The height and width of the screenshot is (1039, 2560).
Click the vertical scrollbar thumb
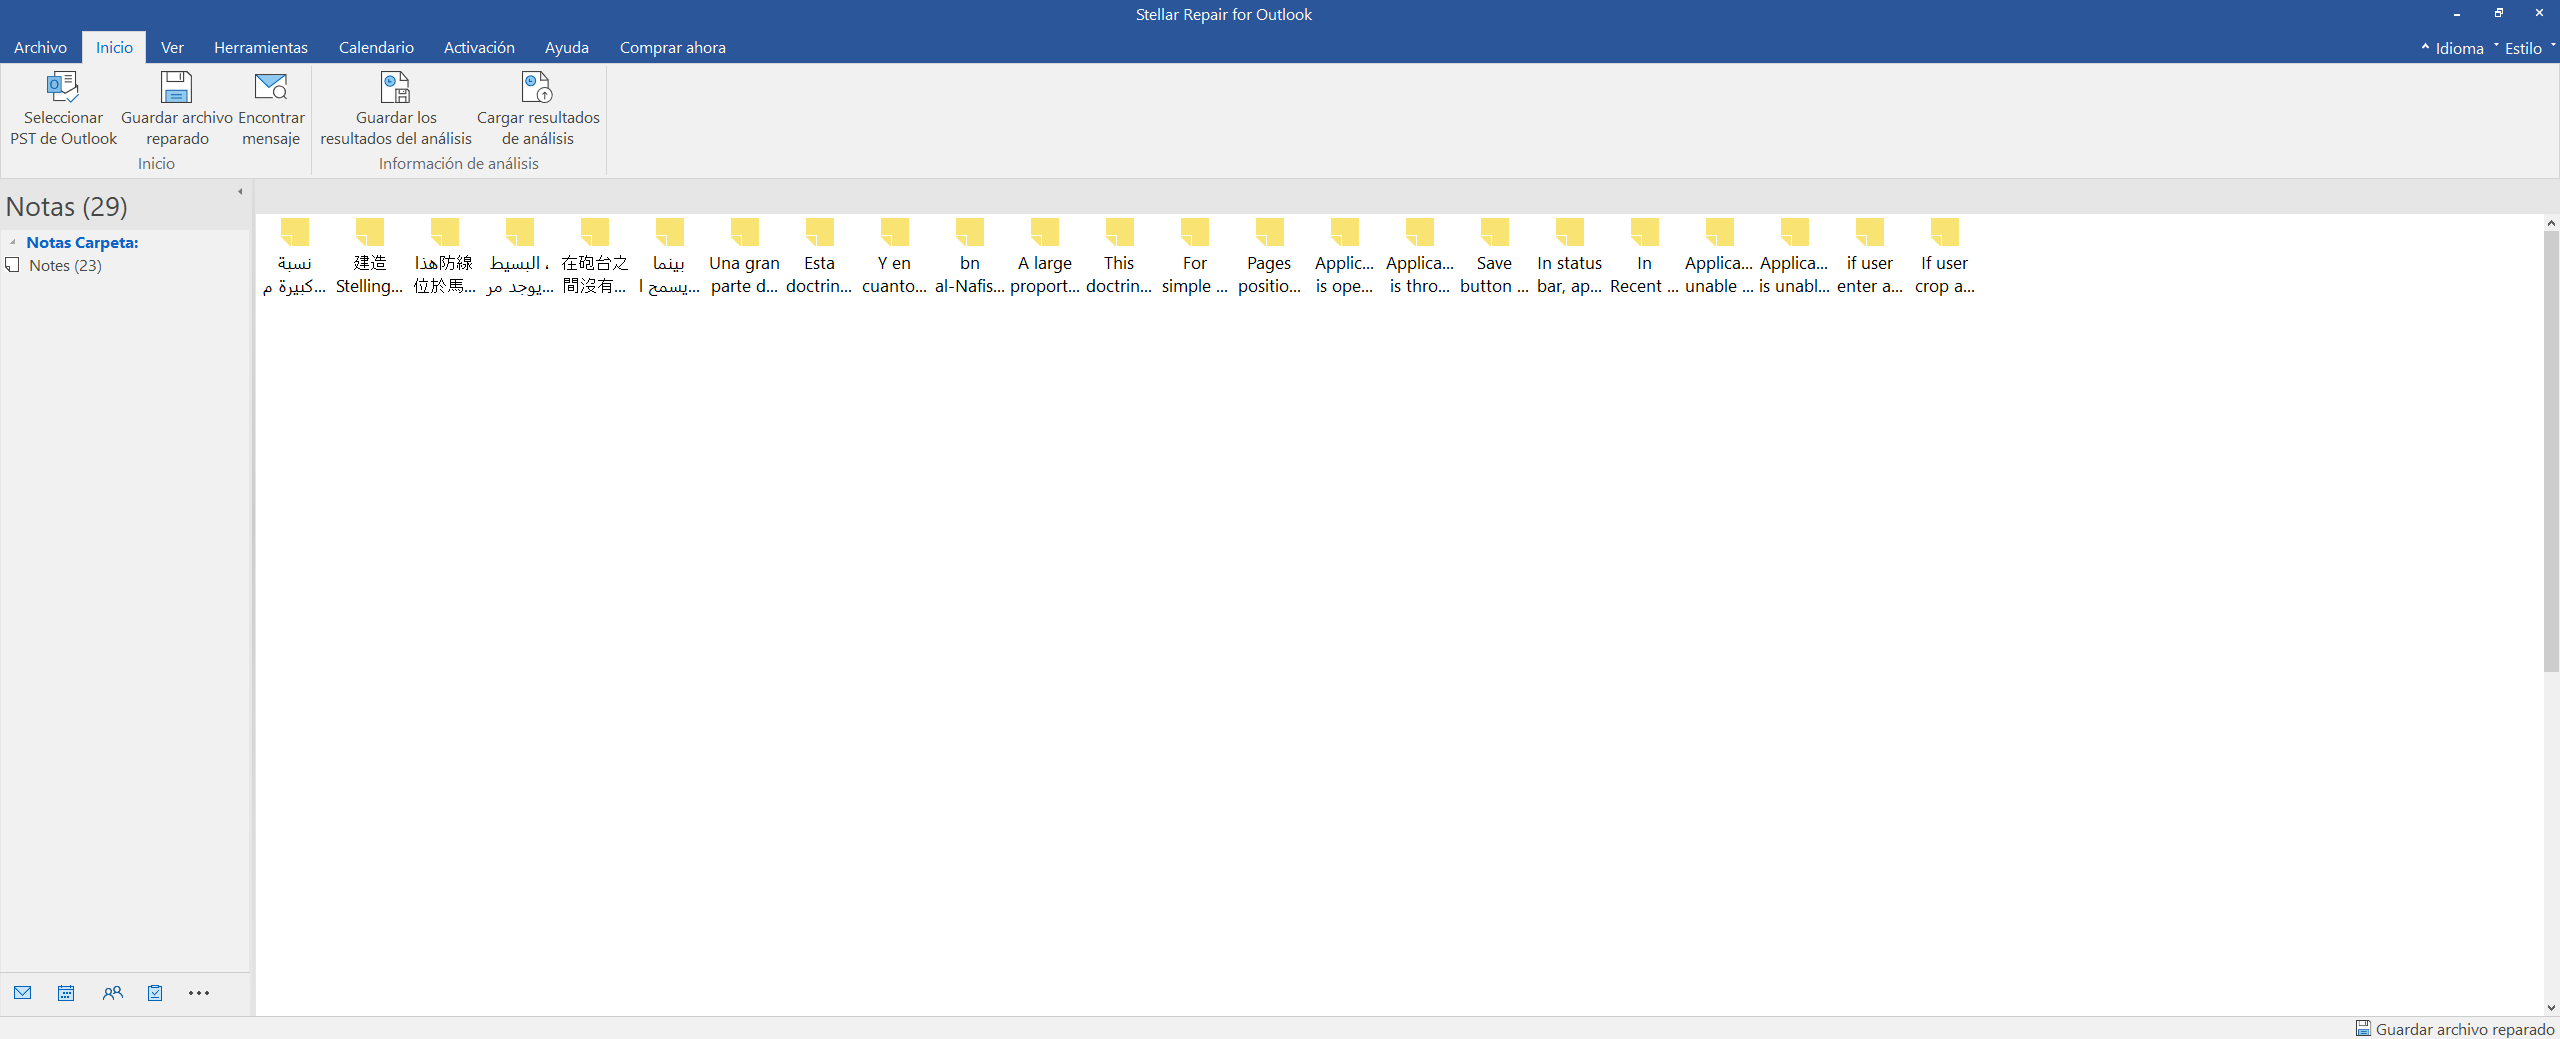(x=2551, y=450)
